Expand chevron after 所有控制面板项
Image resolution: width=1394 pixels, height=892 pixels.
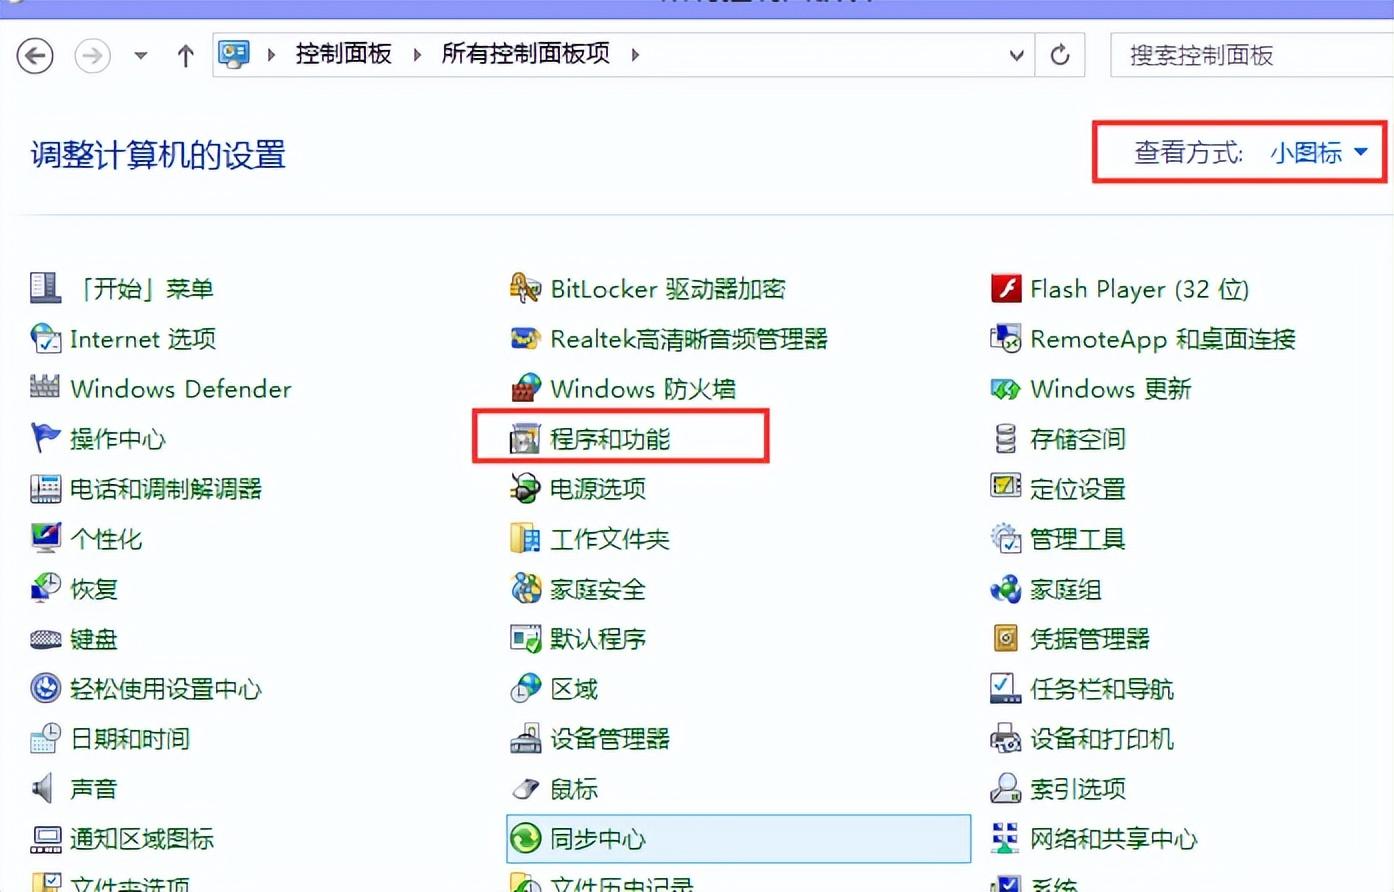[635, 55]
